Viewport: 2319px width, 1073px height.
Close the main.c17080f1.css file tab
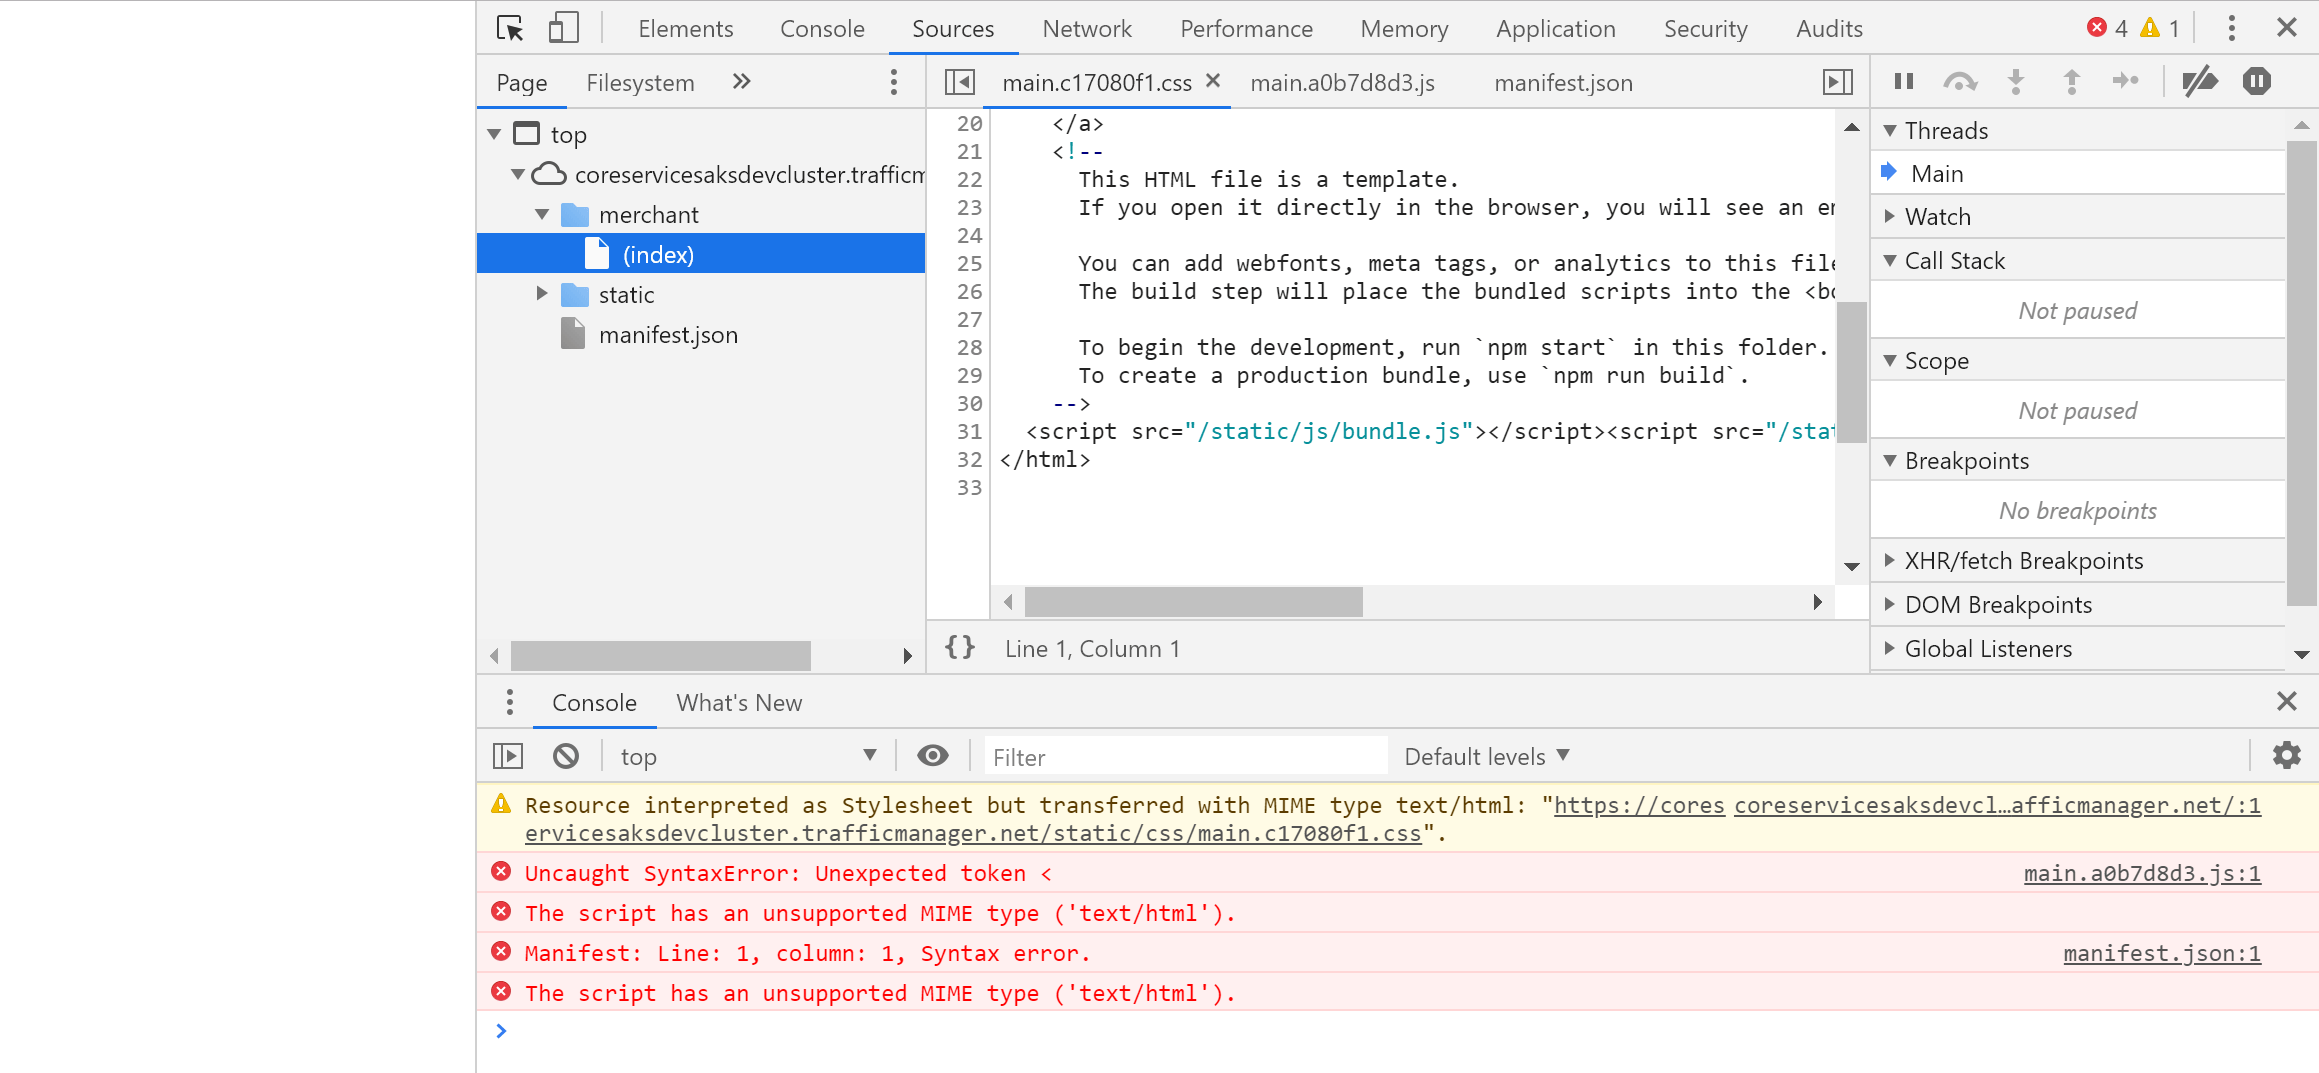click(1213, 81)
